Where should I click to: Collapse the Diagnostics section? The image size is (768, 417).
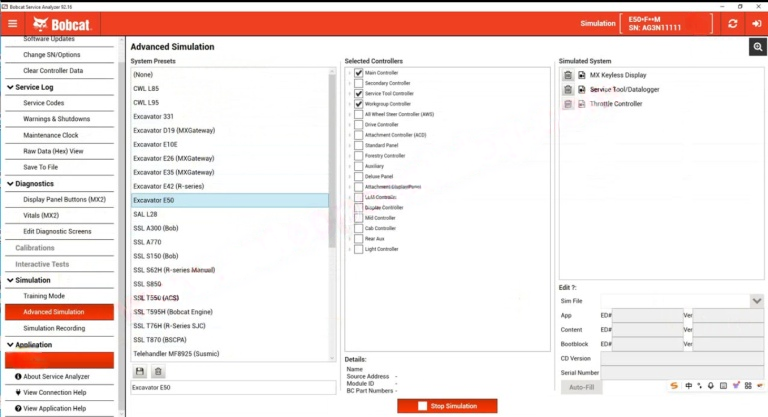[x=10, y=184]
